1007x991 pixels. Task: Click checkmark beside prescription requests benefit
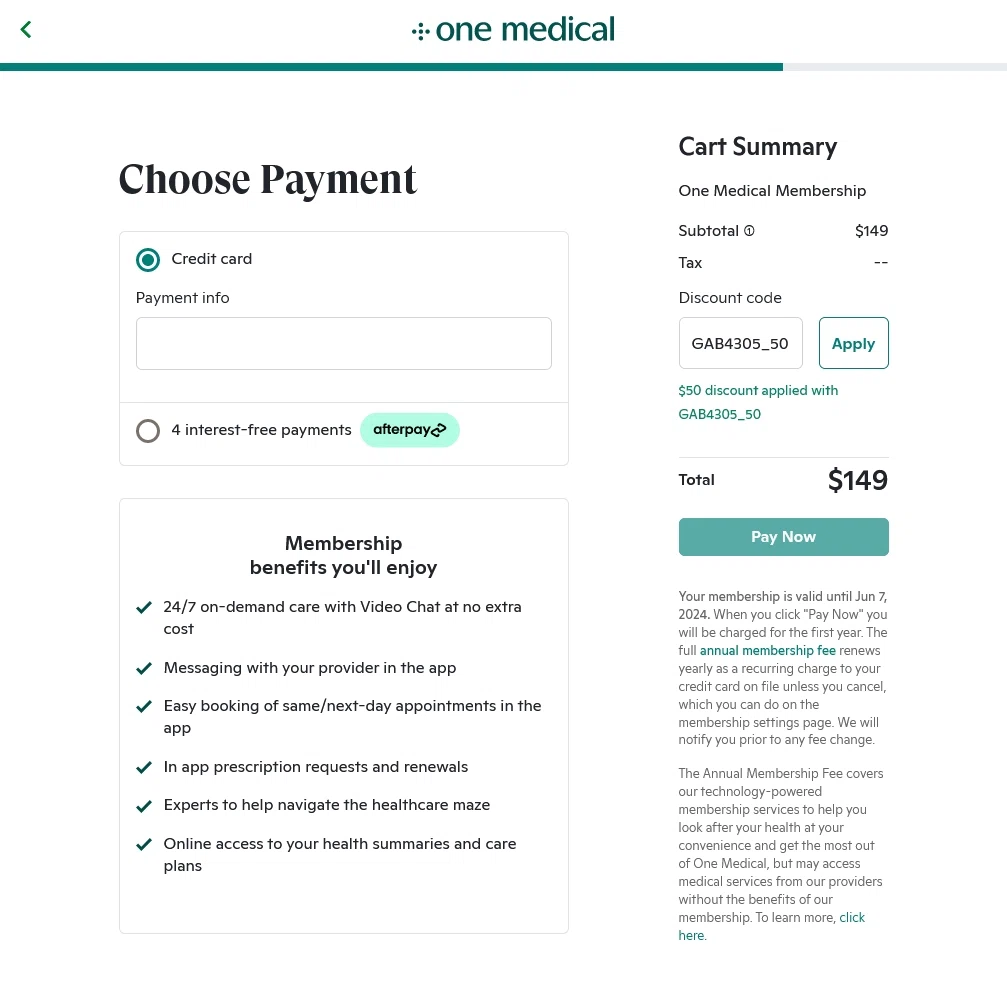tap(144, 767)
